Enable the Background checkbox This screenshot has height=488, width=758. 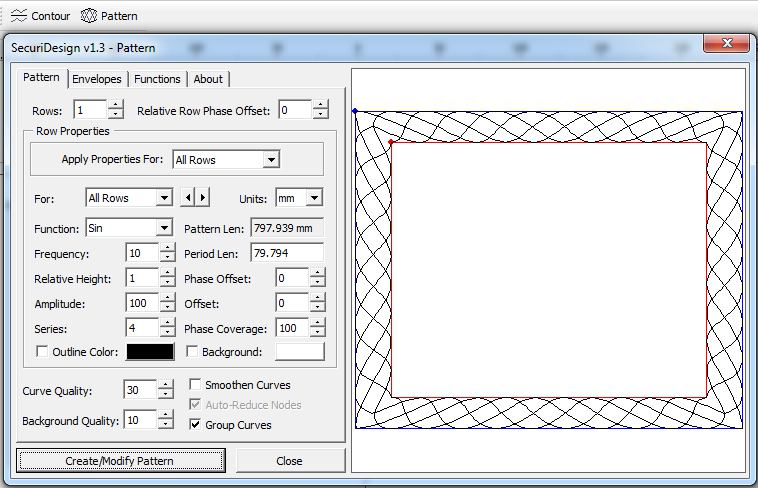click(x=192, y=352)
